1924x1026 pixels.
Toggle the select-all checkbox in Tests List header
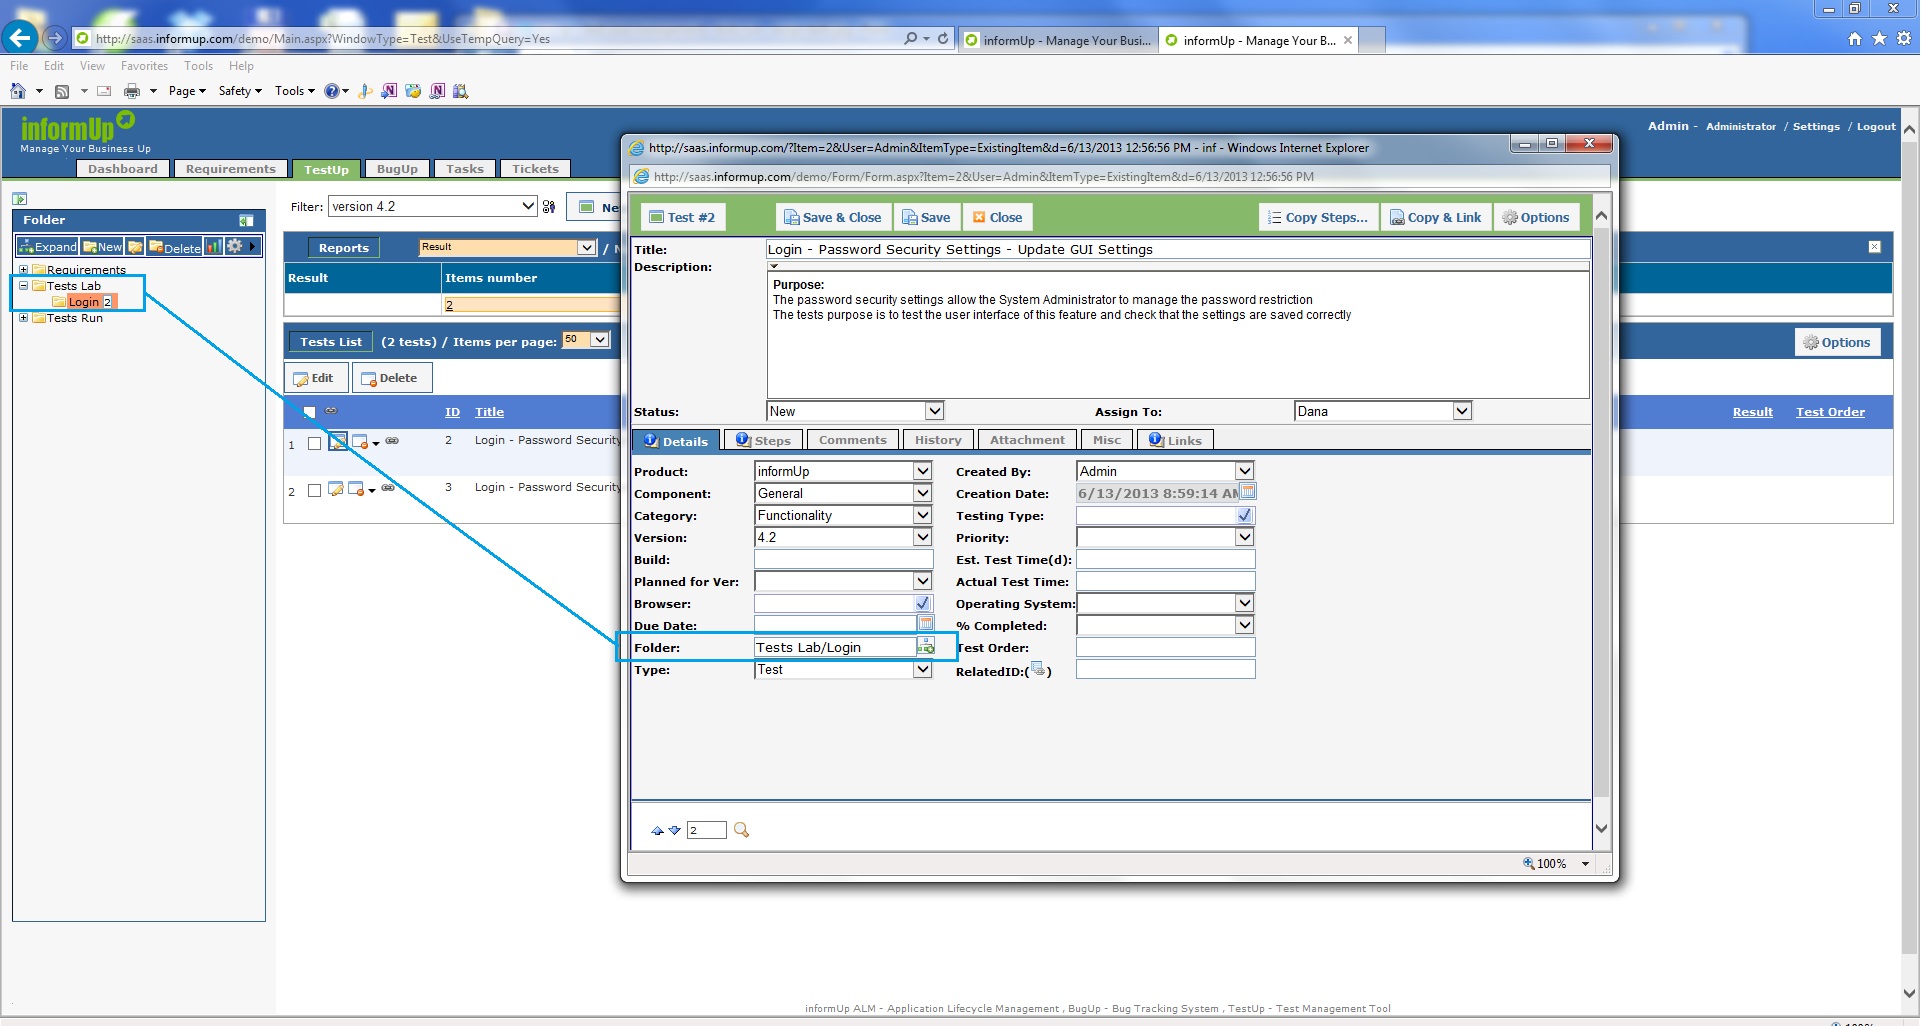(x=309, y=412)
